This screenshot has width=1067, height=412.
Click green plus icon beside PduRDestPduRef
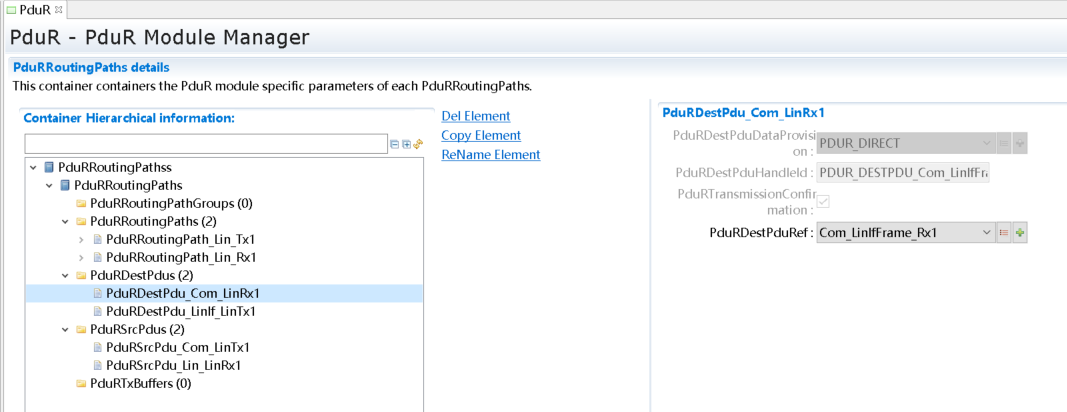click(1020, 233)
